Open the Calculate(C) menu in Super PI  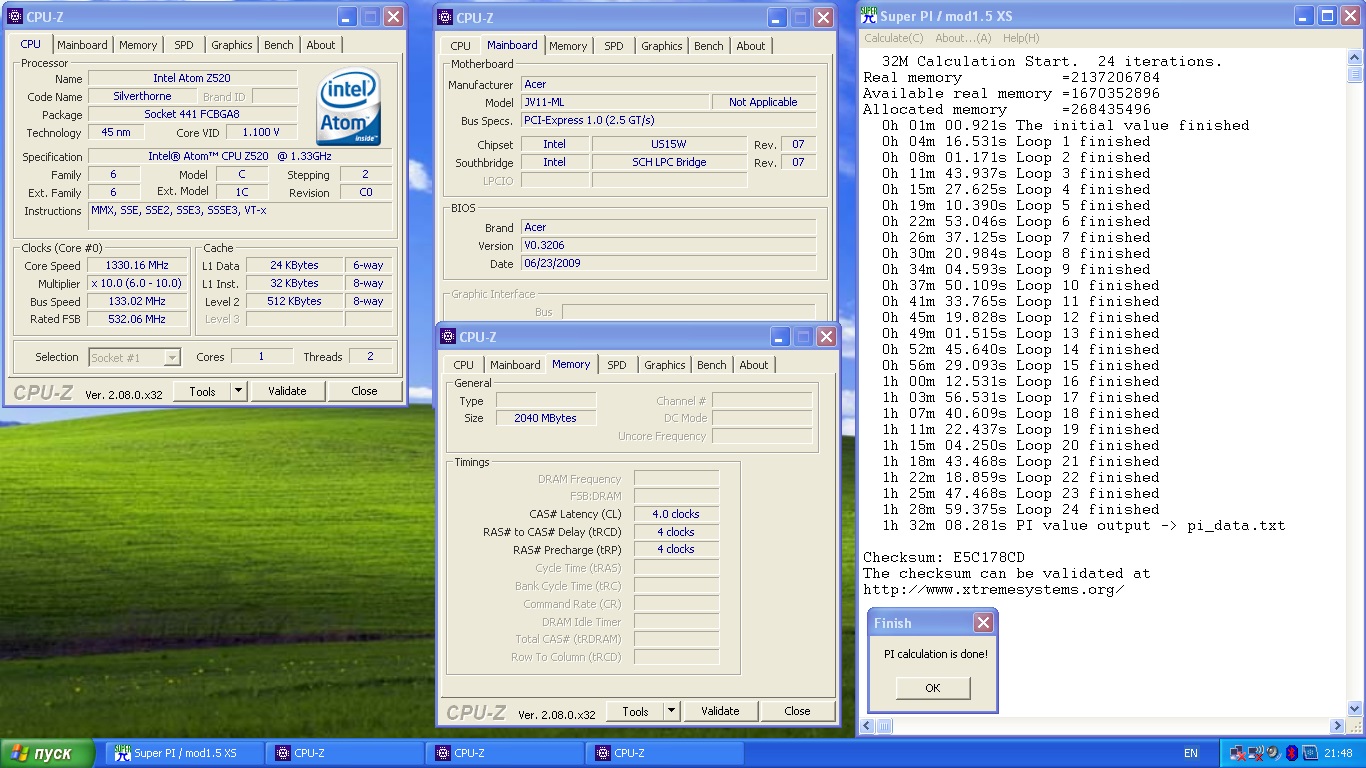pos(894,38)
